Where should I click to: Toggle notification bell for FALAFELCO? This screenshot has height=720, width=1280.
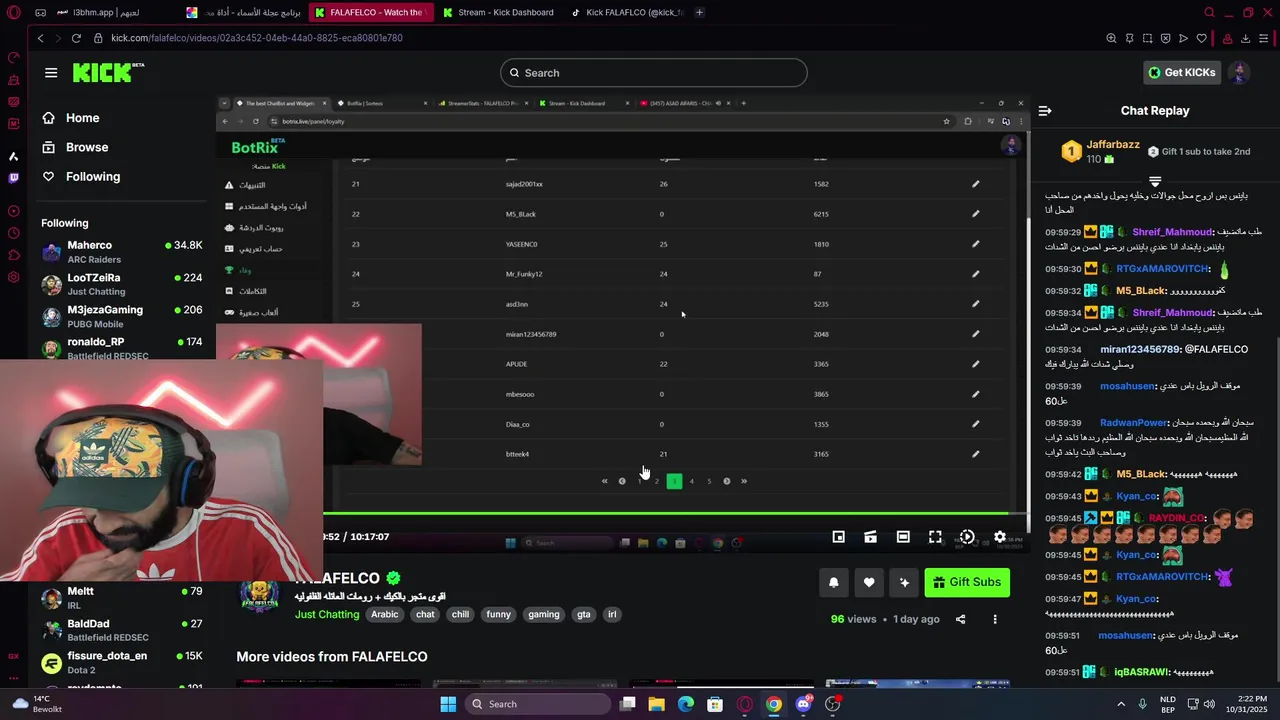834,582
